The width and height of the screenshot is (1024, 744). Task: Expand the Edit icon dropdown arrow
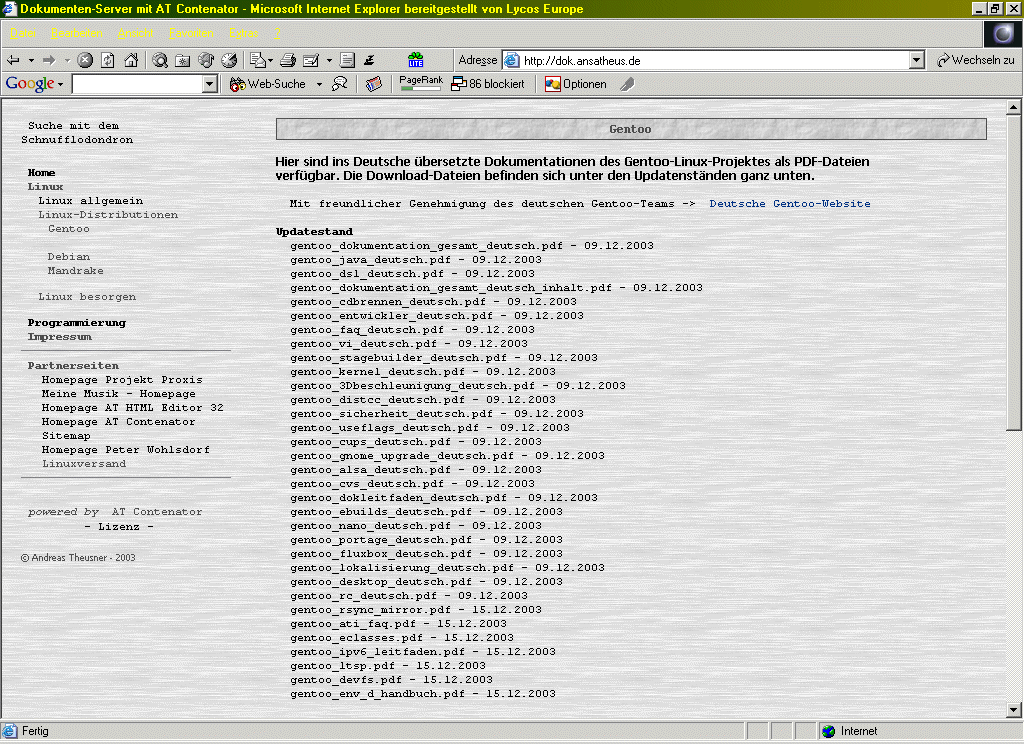[328, 61]
